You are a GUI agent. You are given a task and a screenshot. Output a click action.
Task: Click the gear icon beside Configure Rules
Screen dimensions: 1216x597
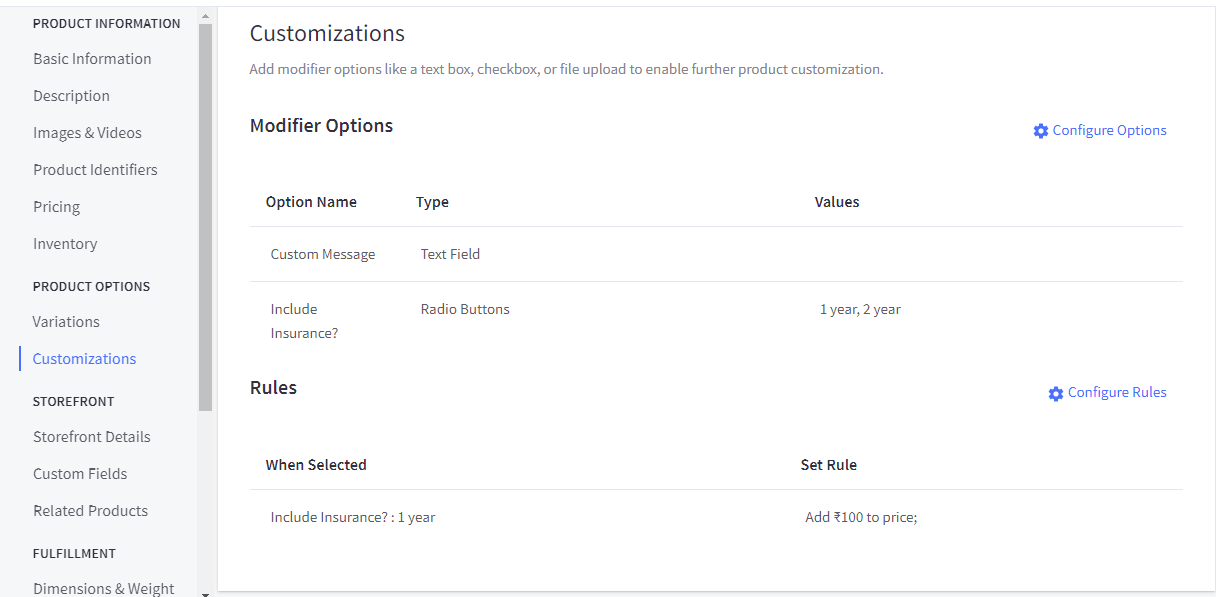click(1056, 393)
